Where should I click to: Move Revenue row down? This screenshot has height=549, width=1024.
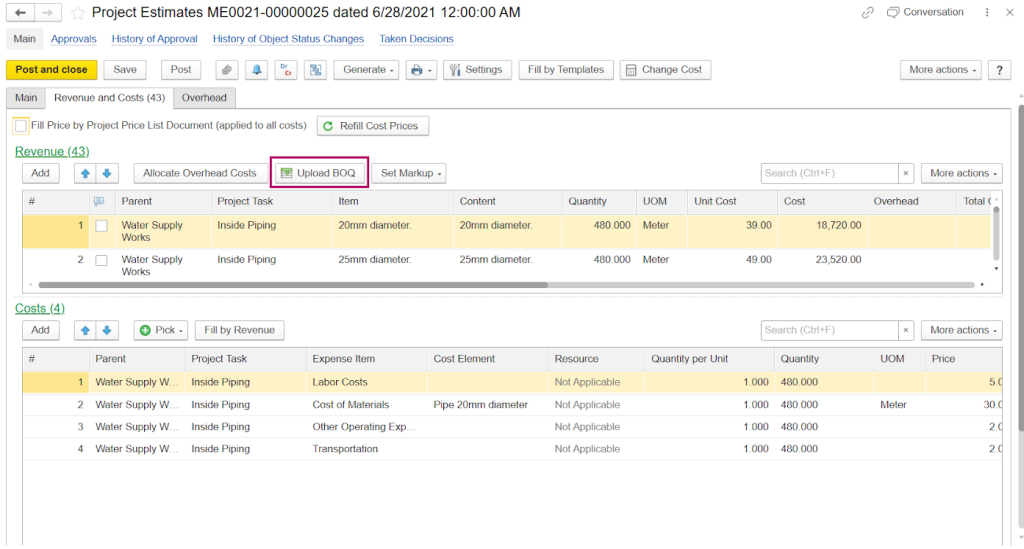106,173
